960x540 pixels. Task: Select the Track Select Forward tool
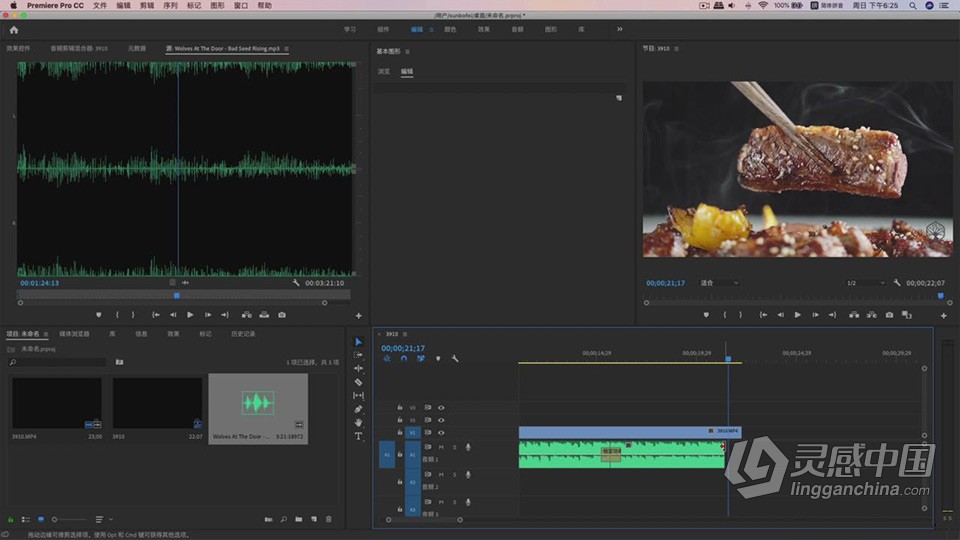click(358, 355)
